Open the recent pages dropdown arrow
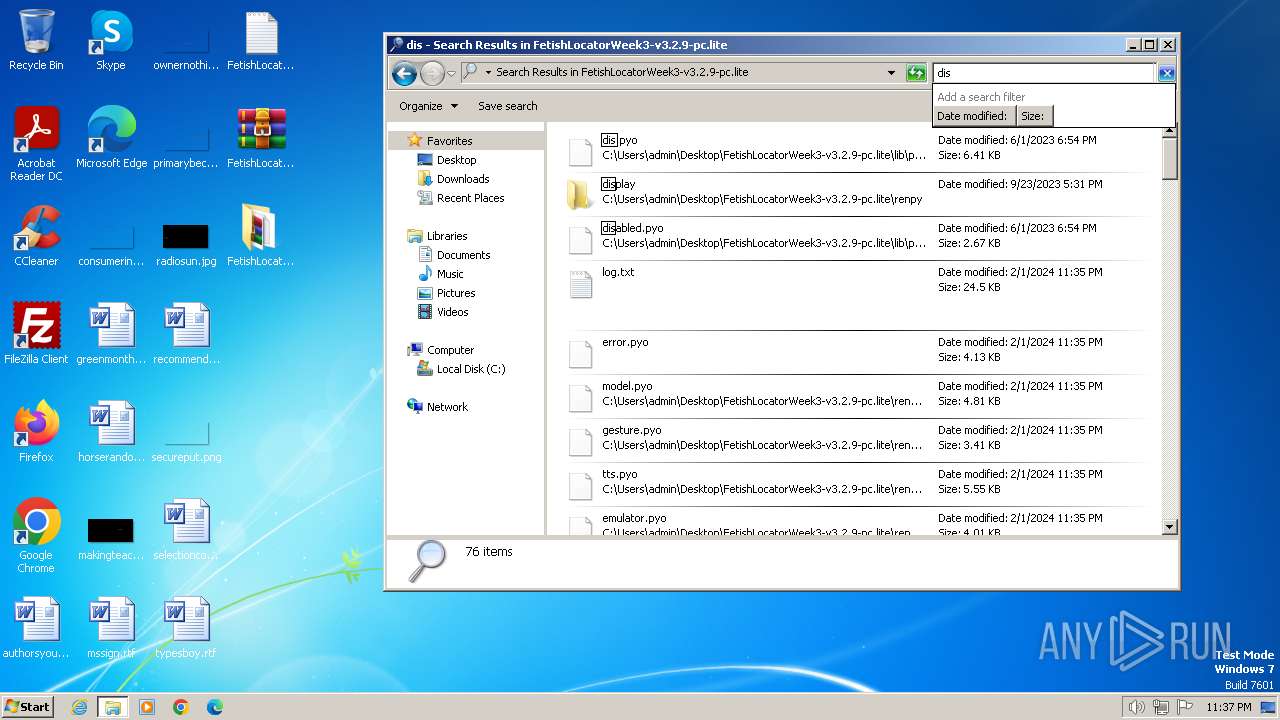The image size is (1280, 720). [451, 73]
